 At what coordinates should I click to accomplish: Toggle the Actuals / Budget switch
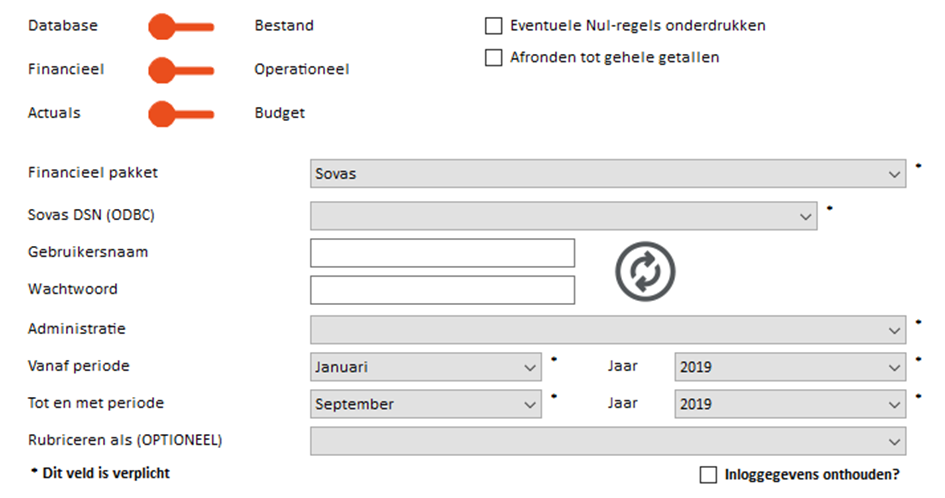click(181, 114)
